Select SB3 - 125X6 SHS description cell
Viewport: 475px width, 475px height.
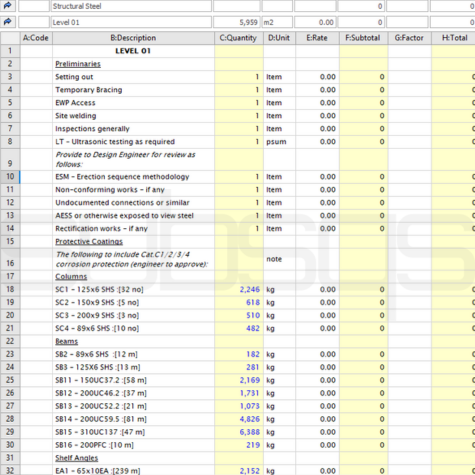(133, 367)
